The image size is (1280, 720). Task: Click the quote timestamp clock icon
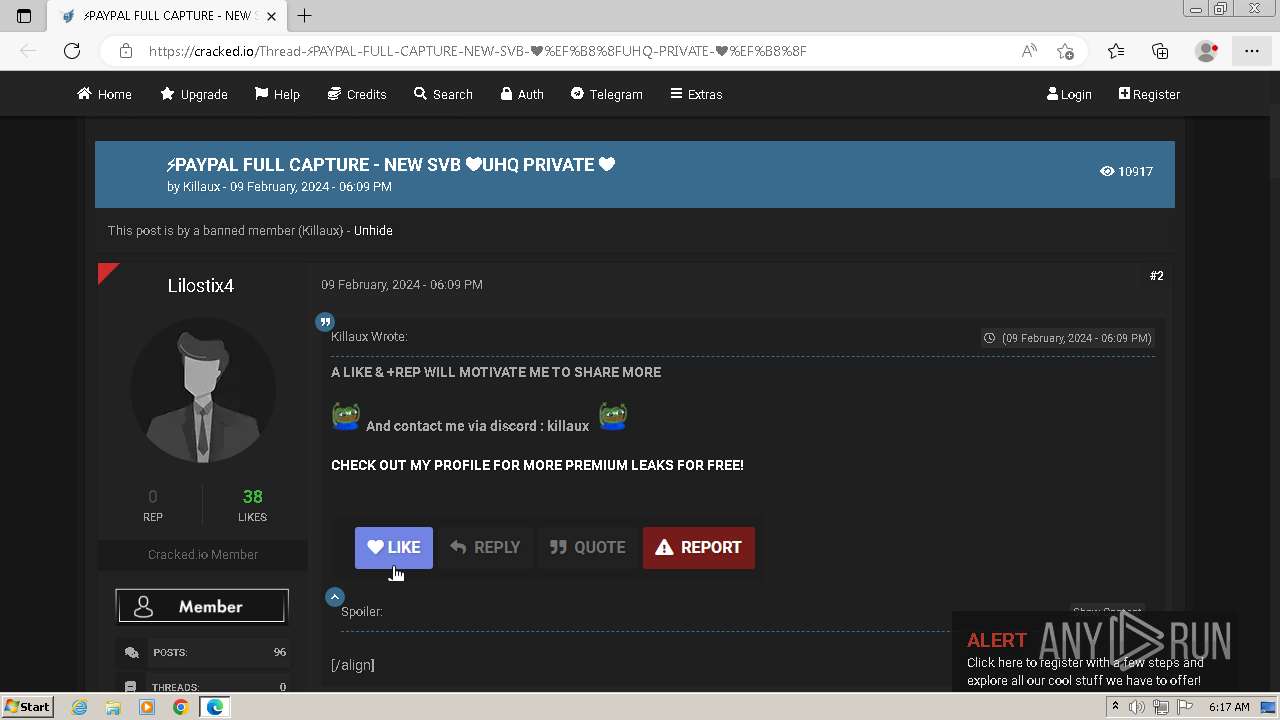989,338
